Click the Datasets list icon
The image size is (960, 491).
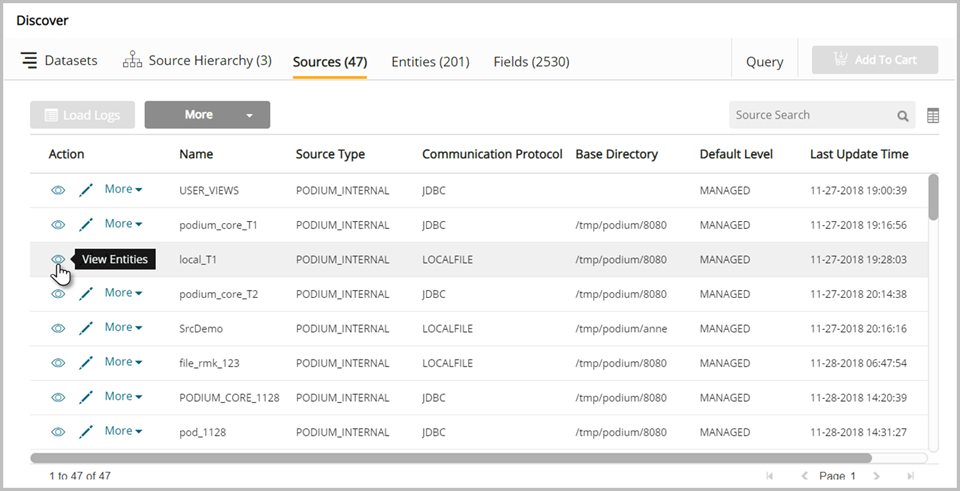point(29,61)
